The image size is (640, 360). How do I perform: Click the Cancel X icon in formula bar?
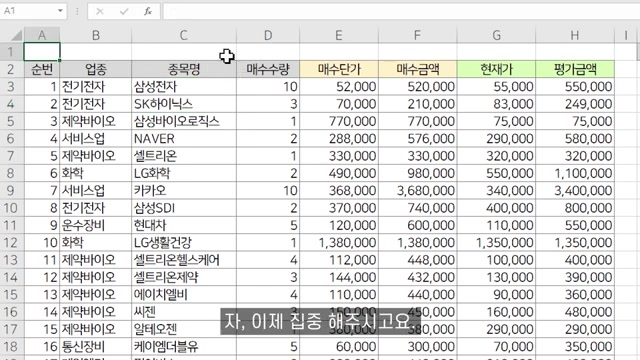pos(99,11)
